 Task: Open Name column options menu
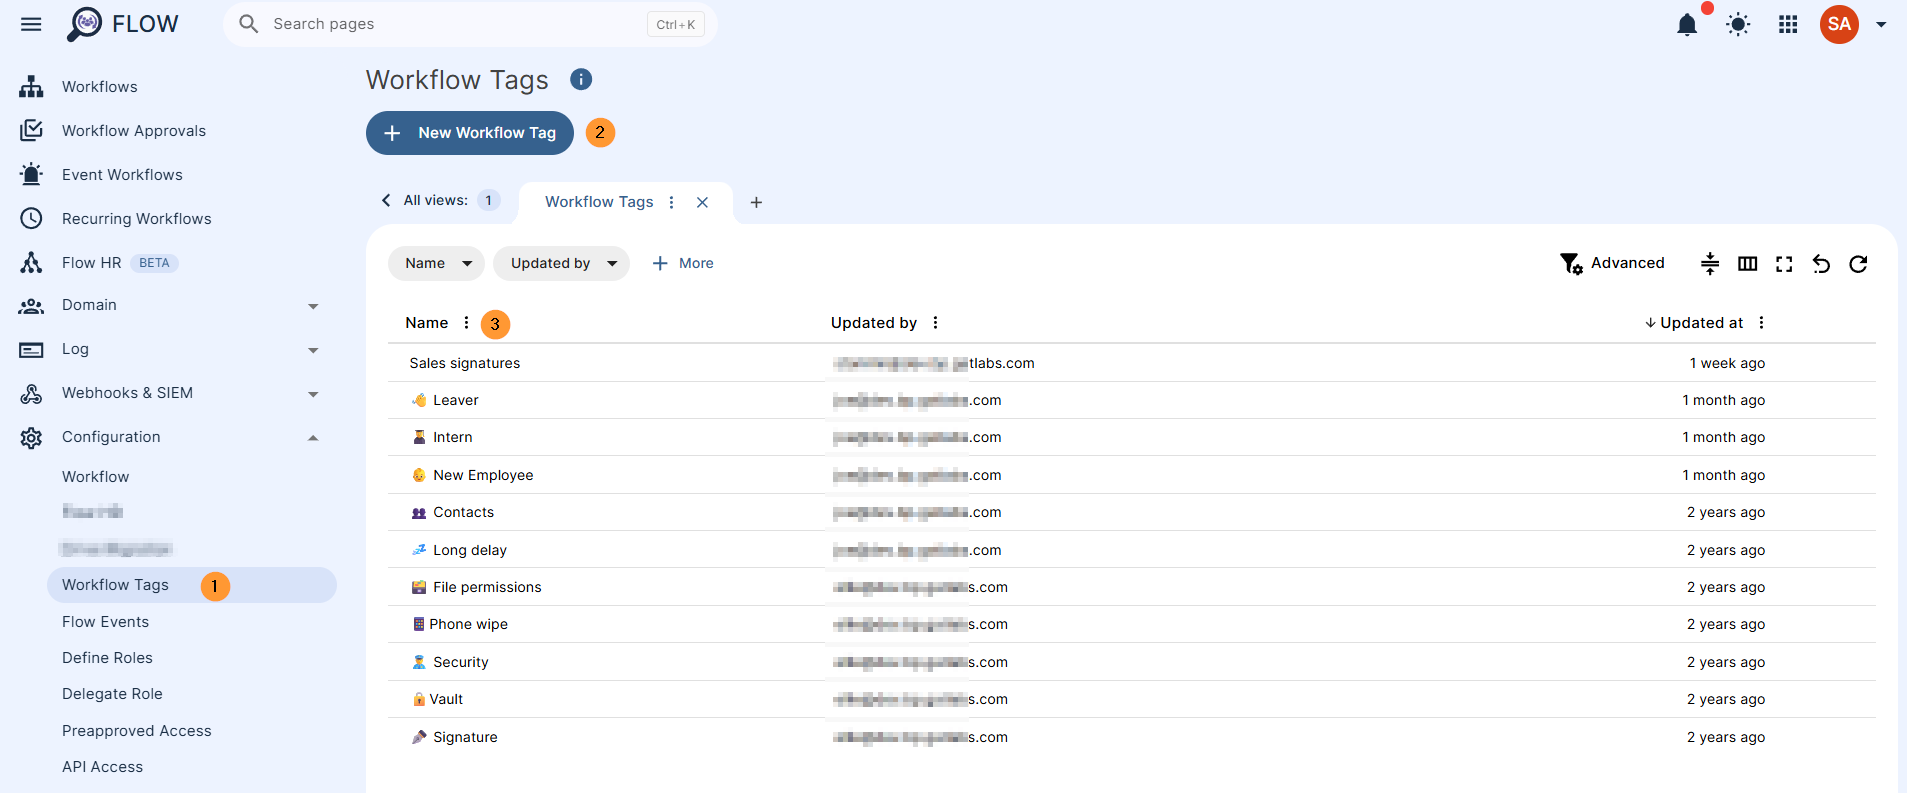466,322
